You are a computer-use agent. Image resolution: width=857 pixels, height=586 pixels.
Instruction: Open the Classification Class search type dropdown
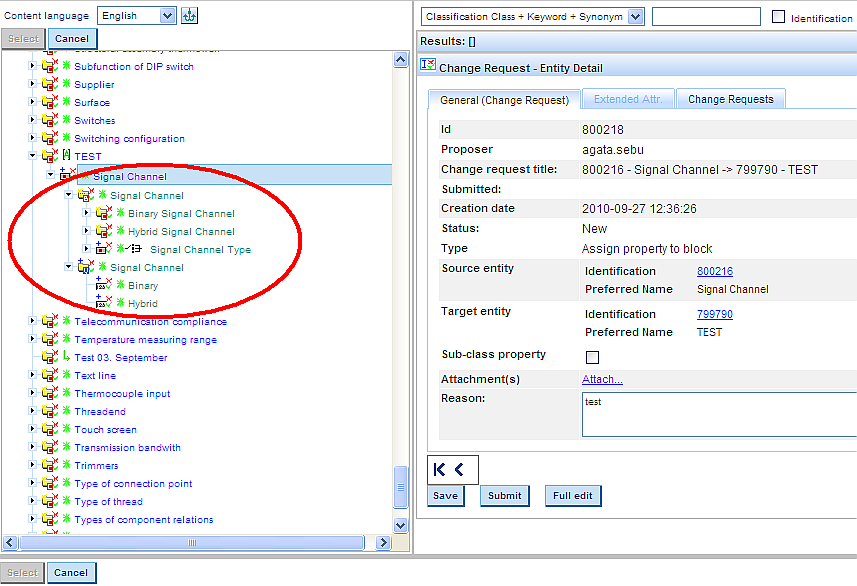click(636, 17)
